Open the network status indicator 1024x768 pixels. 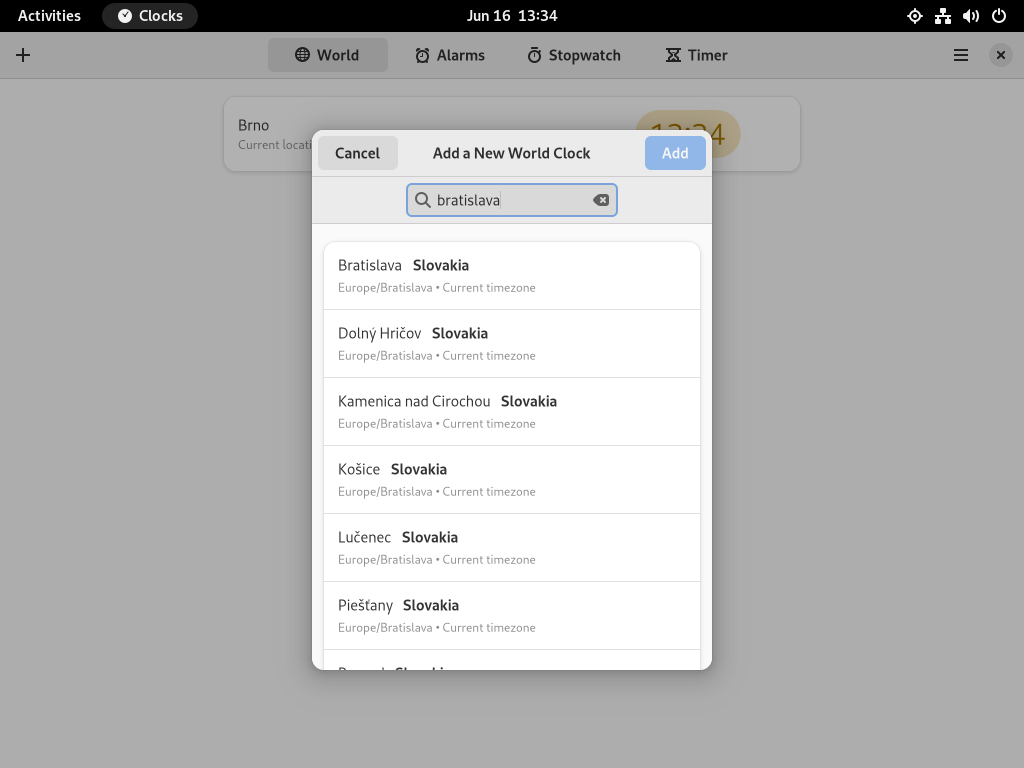click(943, 16)
